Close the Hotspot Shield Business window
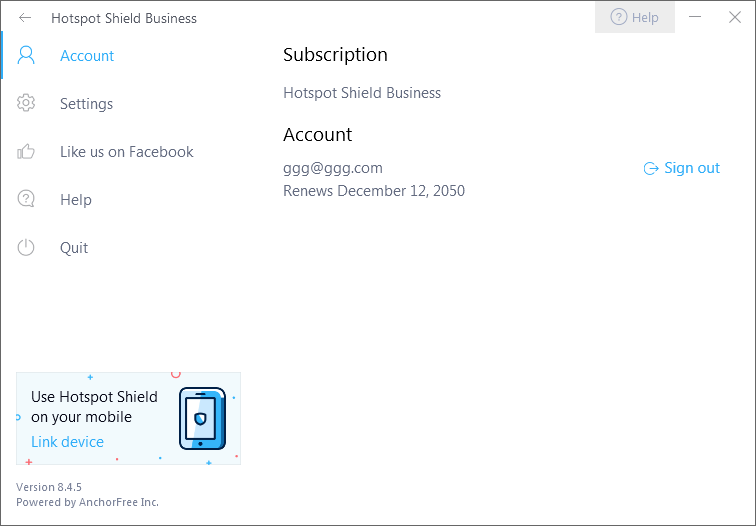The height and width of the screenshot is (526, 756). tap(735, 17)
